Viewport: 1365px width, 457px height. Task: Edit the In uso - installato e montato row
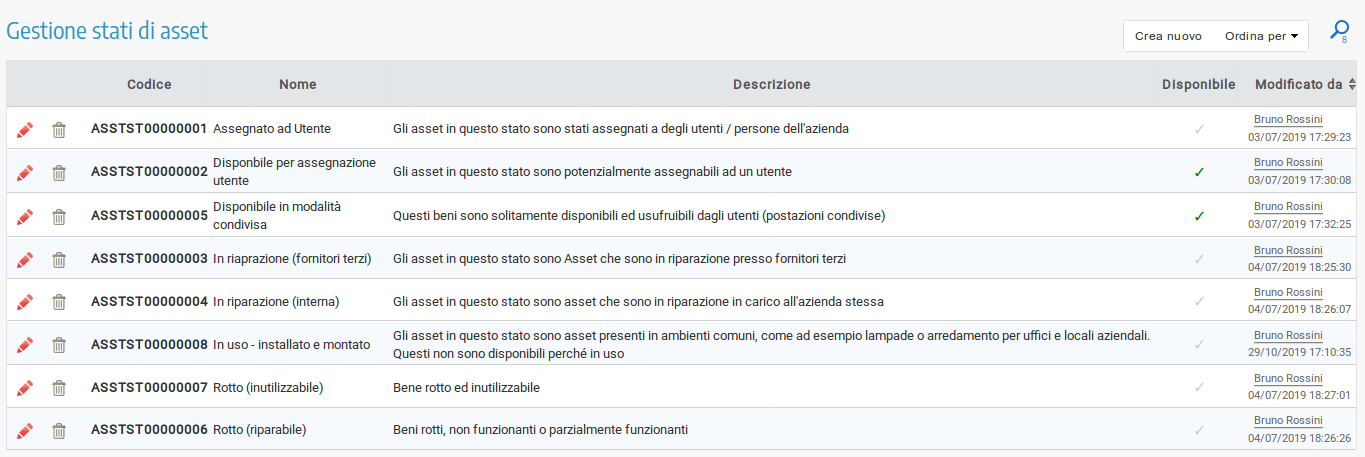pos(25,345)
